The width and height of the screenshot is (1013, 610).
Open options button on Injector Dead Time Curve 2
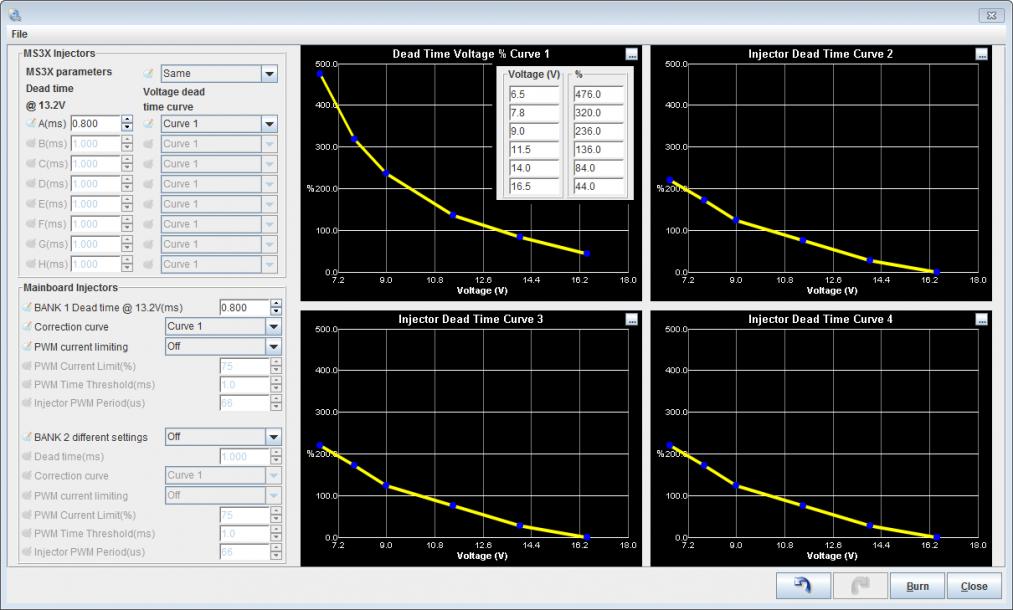[981, 54]
